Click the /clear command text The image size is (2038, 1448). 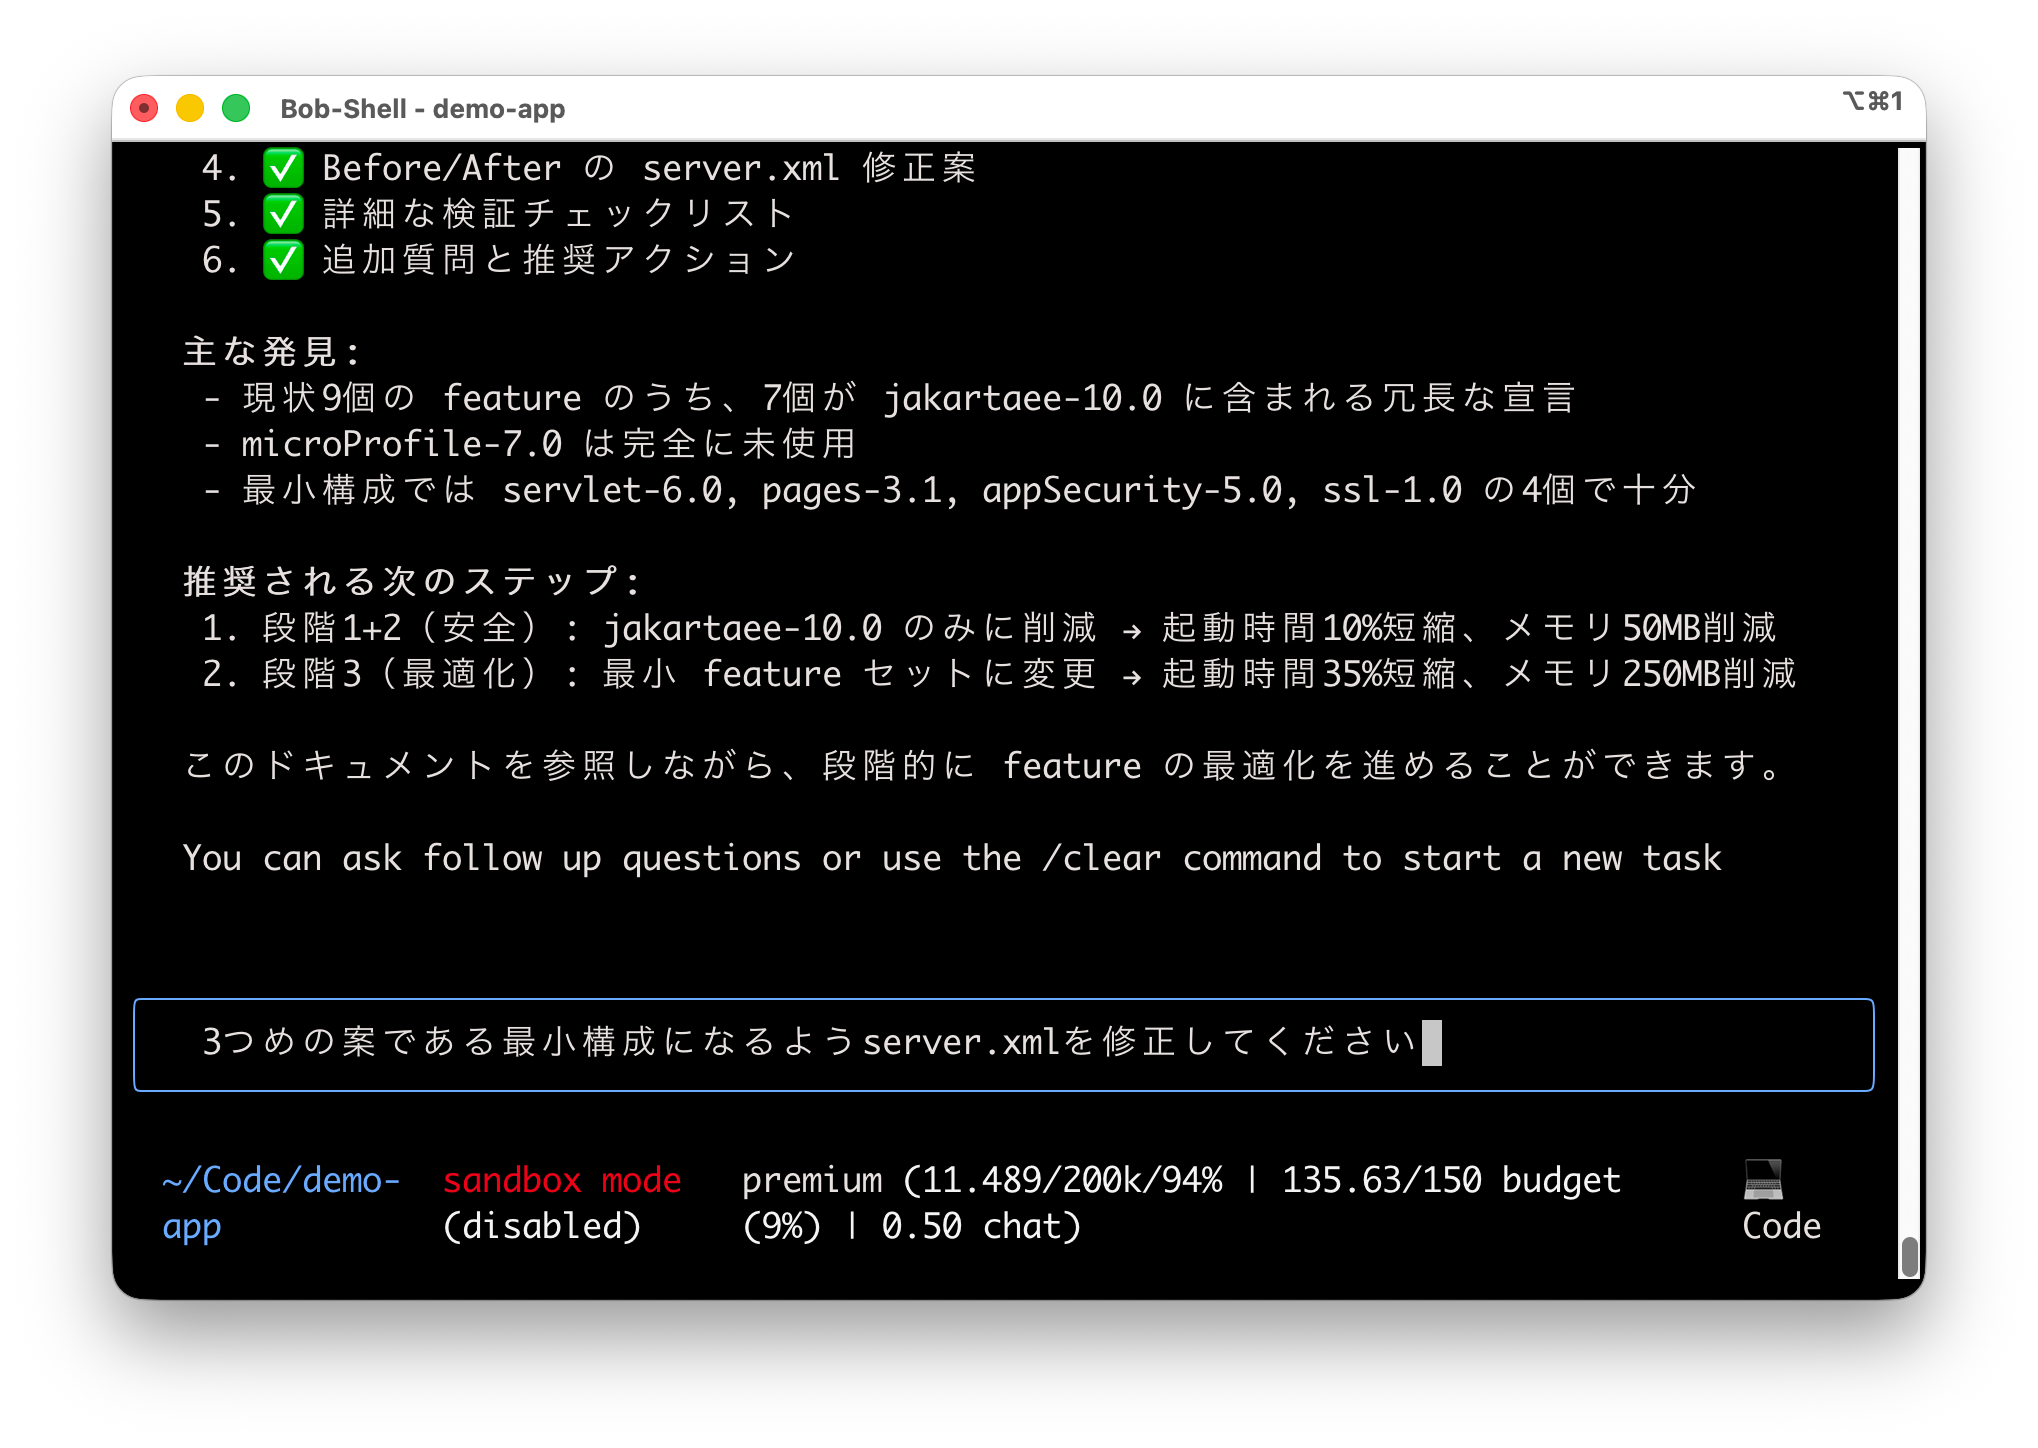(x=1101, y=858)
